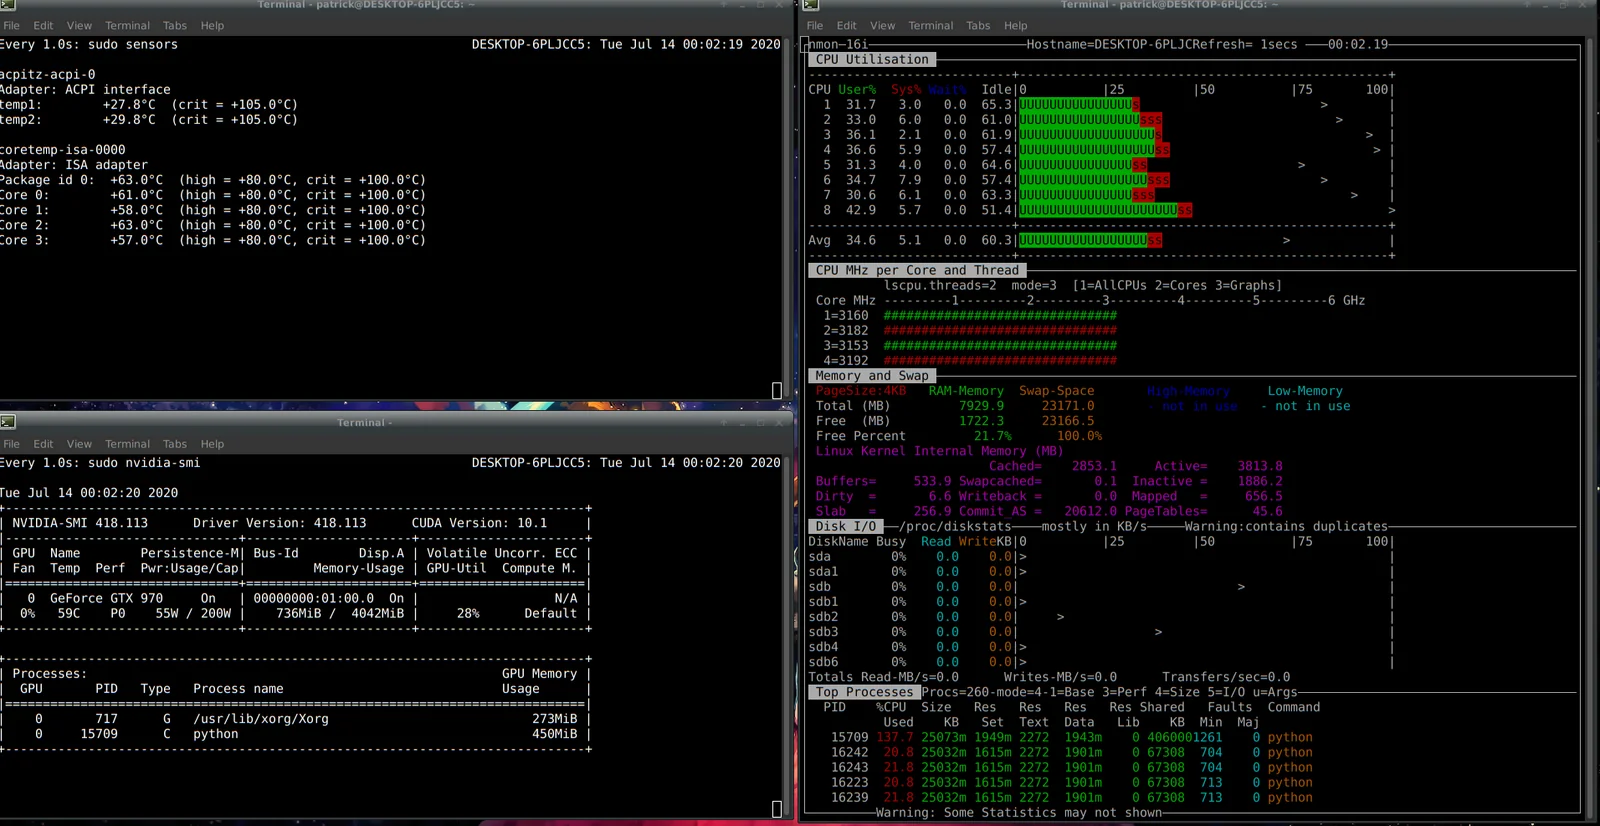
Task: Open Tabs menu in the sensors terminal
Action: pyautogui.click(x=175, y=26)
